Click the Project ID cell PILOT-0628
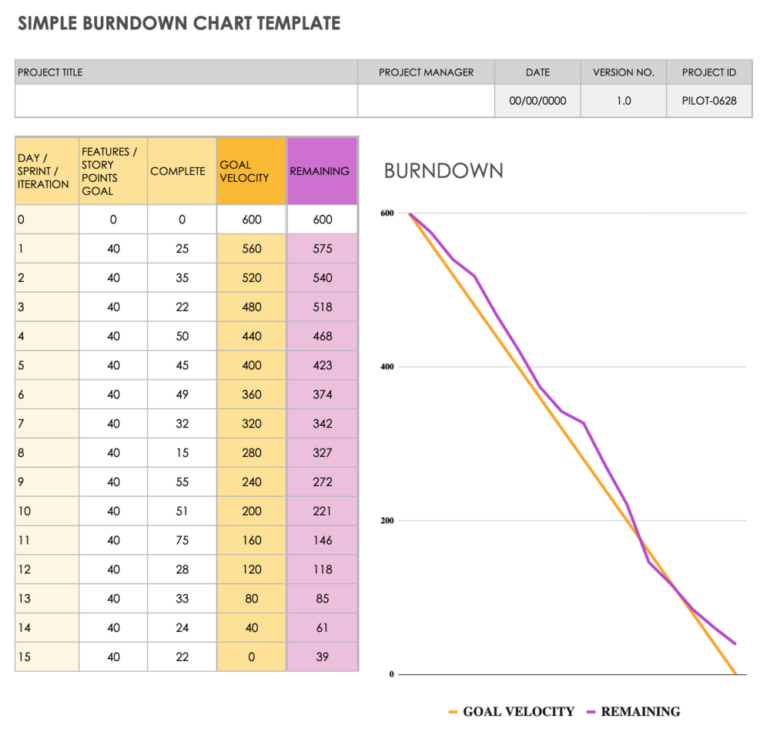Screen dimensions: 770x732 [x=709, y=101]
